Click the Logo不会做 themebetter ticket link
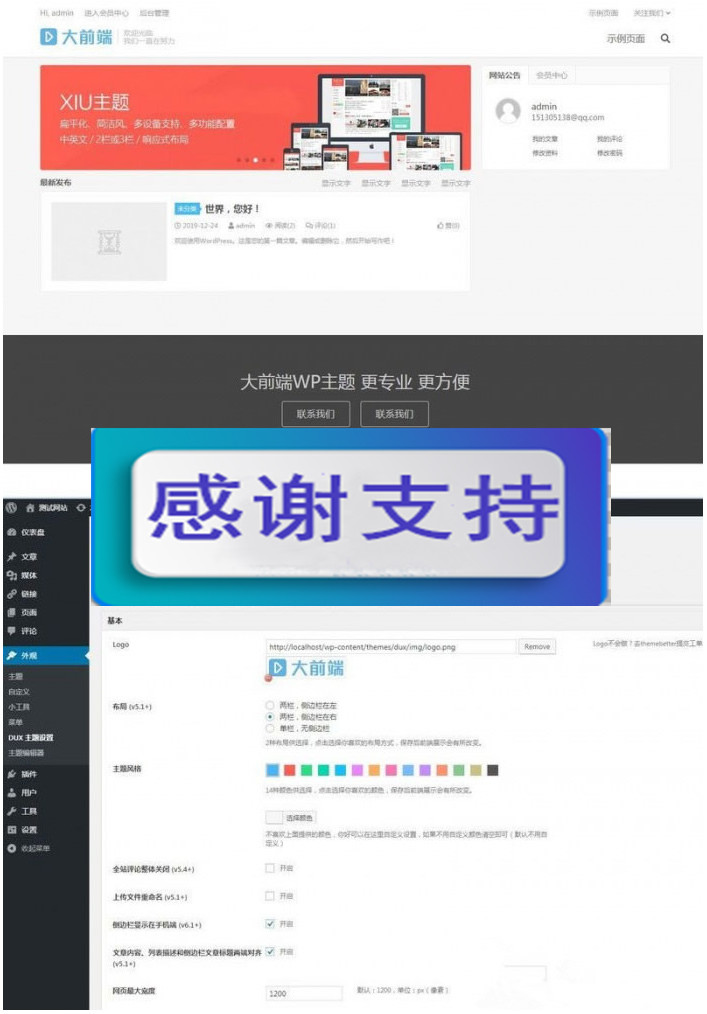The height and width of the screenshot is (1014, 707). 647,644
